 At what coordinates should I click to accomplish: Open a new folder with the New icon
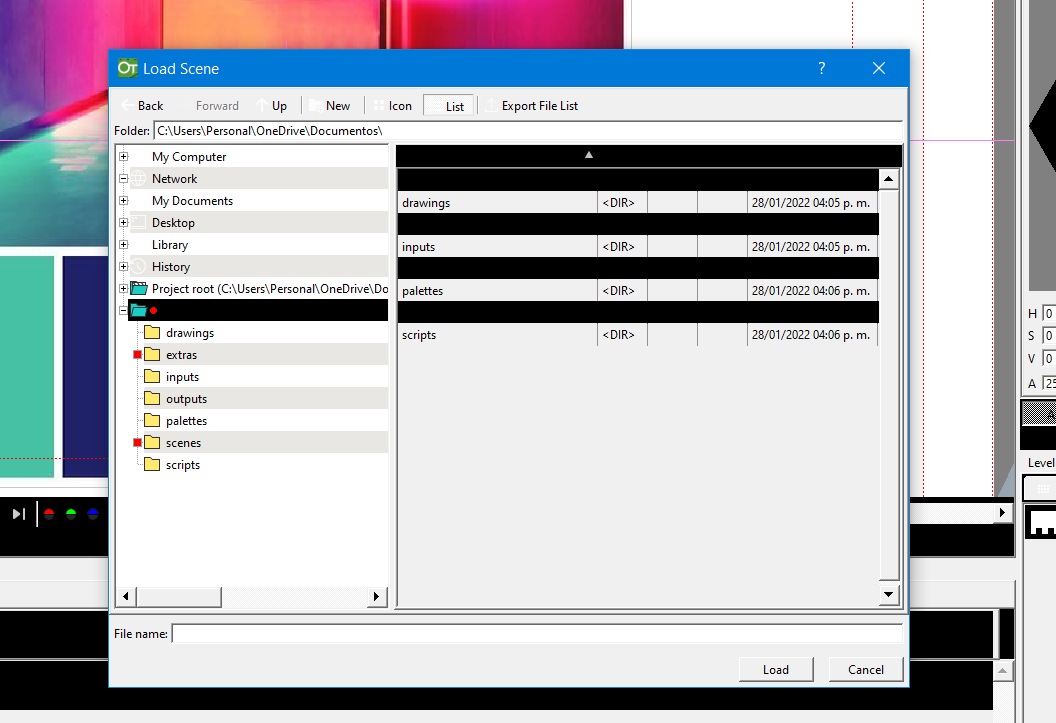pos(331,105)
